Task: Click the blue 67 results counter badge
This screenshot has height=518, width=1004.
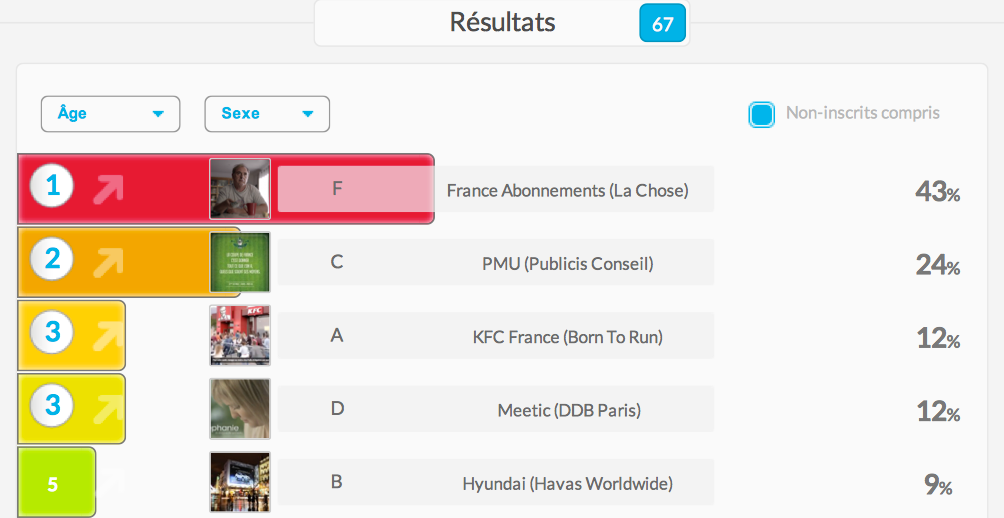Action: click(663, 23)
